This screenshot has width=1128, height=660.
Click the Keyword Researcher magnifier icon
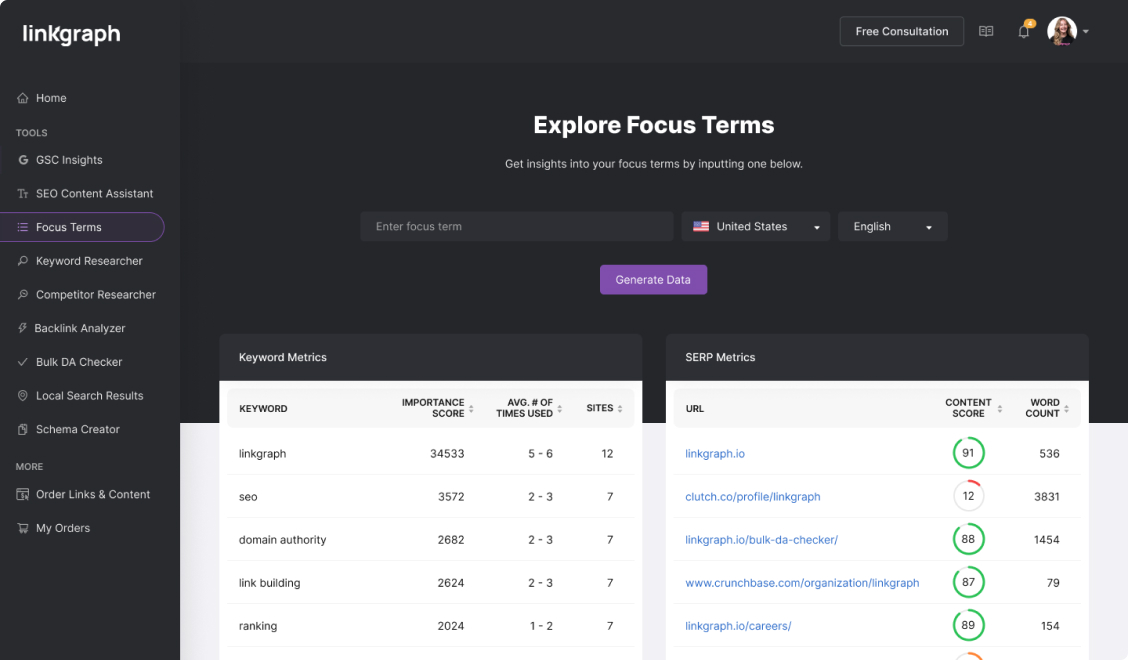22,261
